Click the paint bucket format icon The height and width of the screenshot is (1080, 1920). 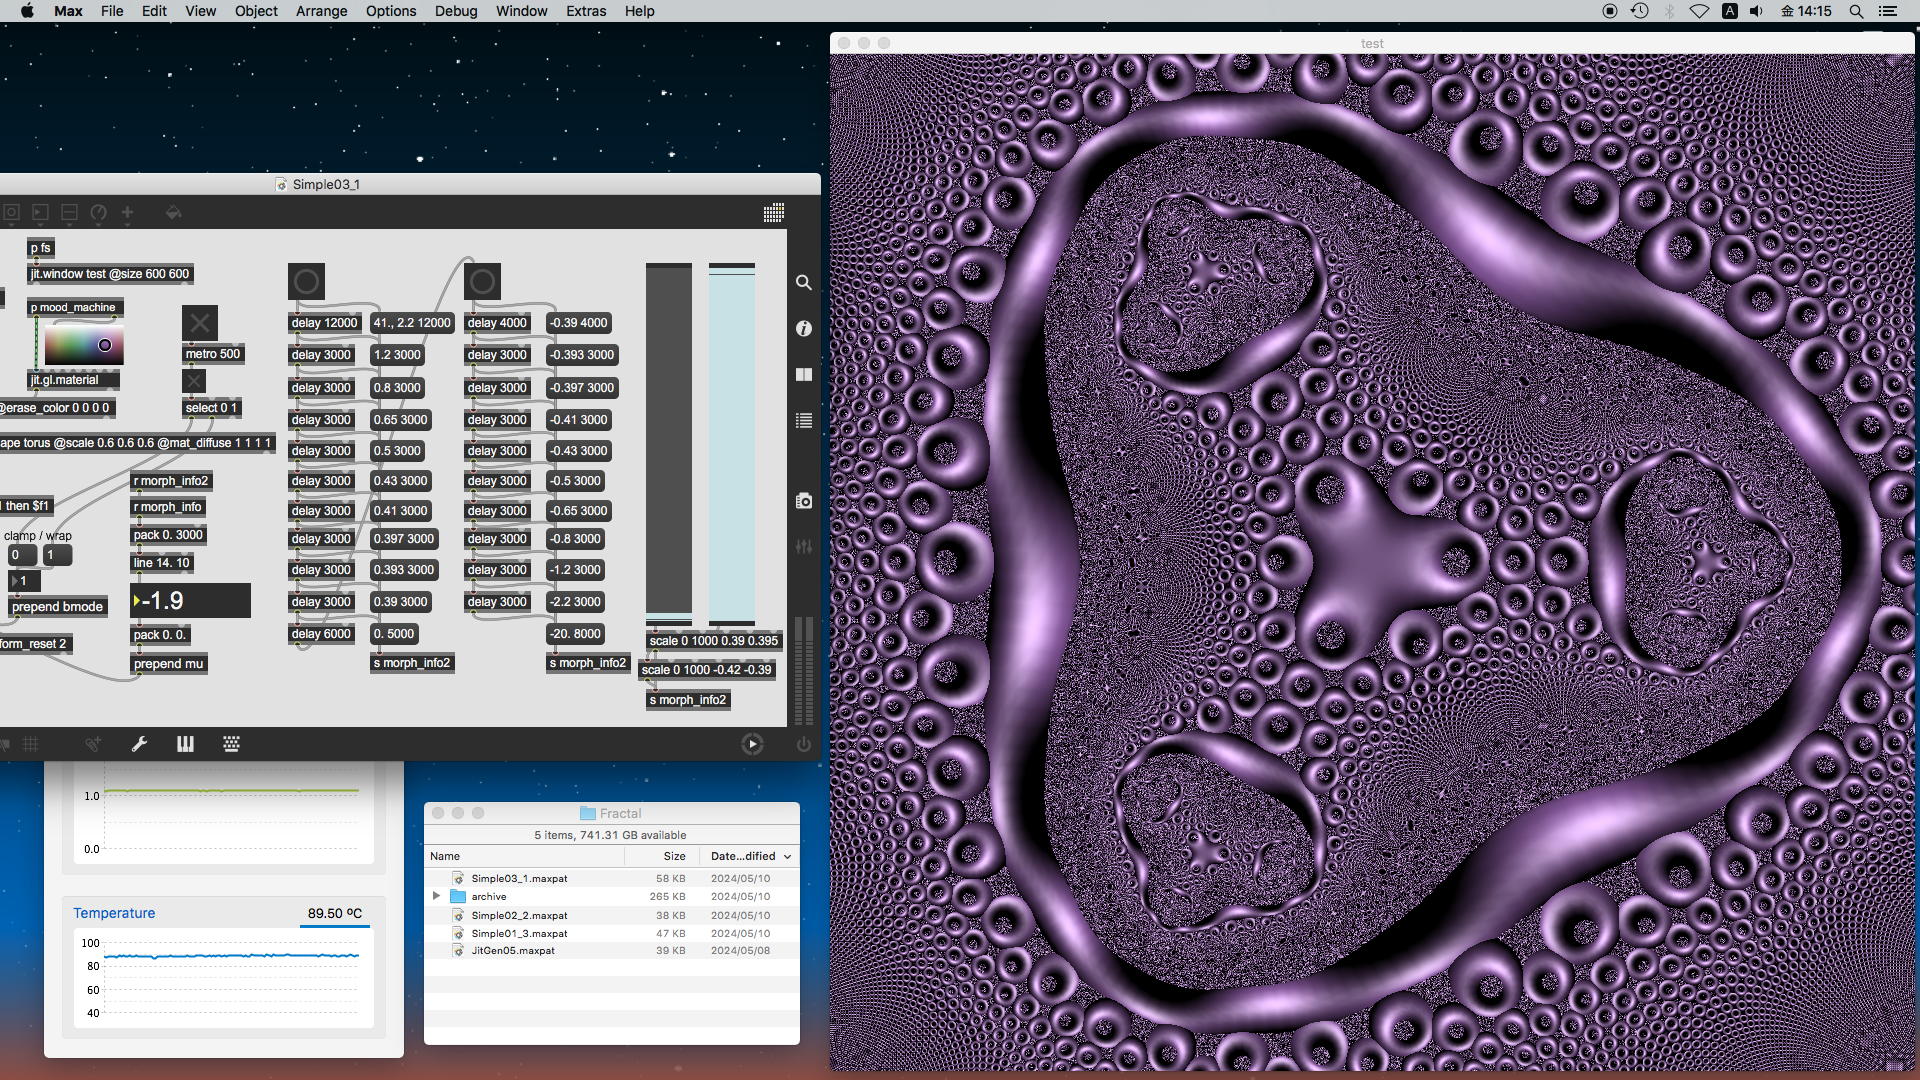point(173,212)
